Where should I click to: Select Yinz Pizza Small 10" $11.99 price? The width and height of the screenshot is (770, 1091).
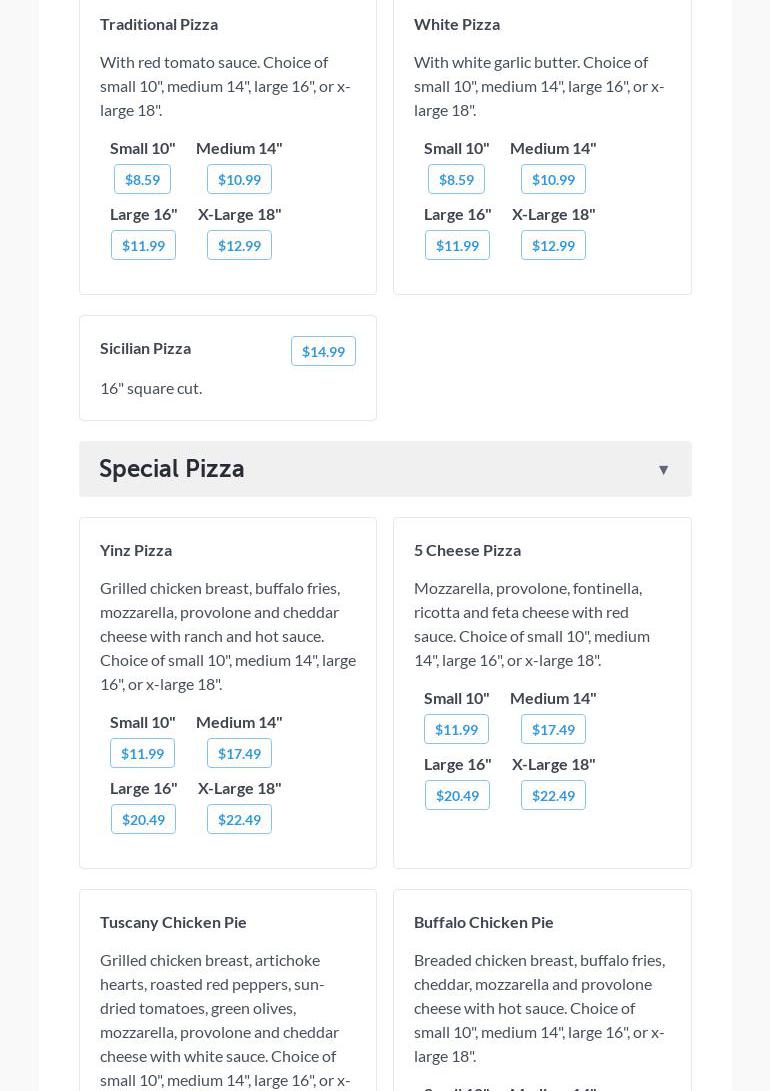tap(142, 754)
